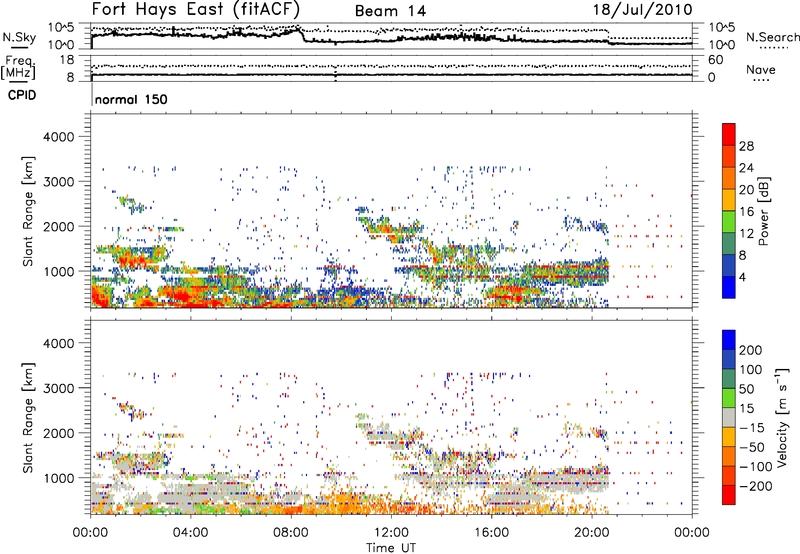This screenshot has height=554, width=800.
Task: Click the 'Freq. [MHz]' legend label
Action: [x=18, y=67]
